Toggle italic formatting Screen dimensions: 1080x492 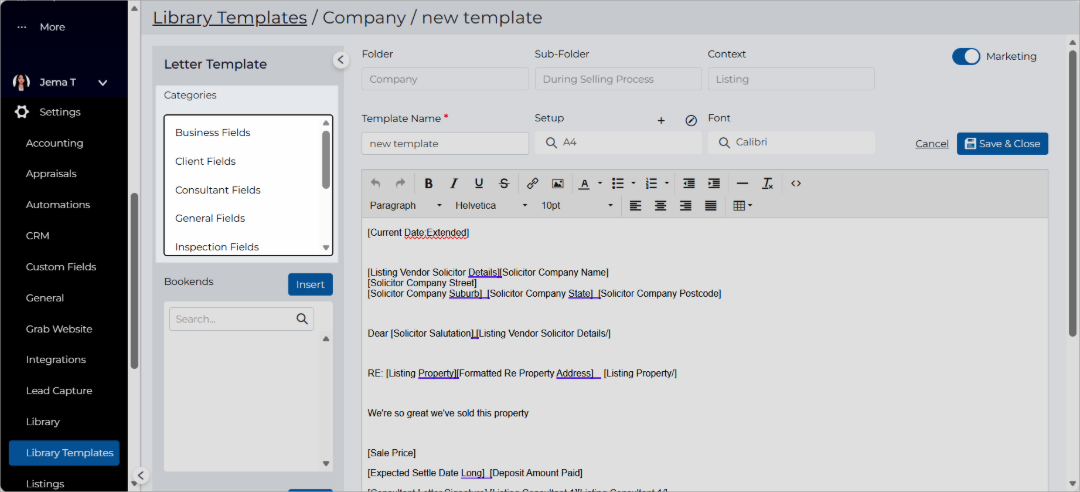tap(453, 183)
